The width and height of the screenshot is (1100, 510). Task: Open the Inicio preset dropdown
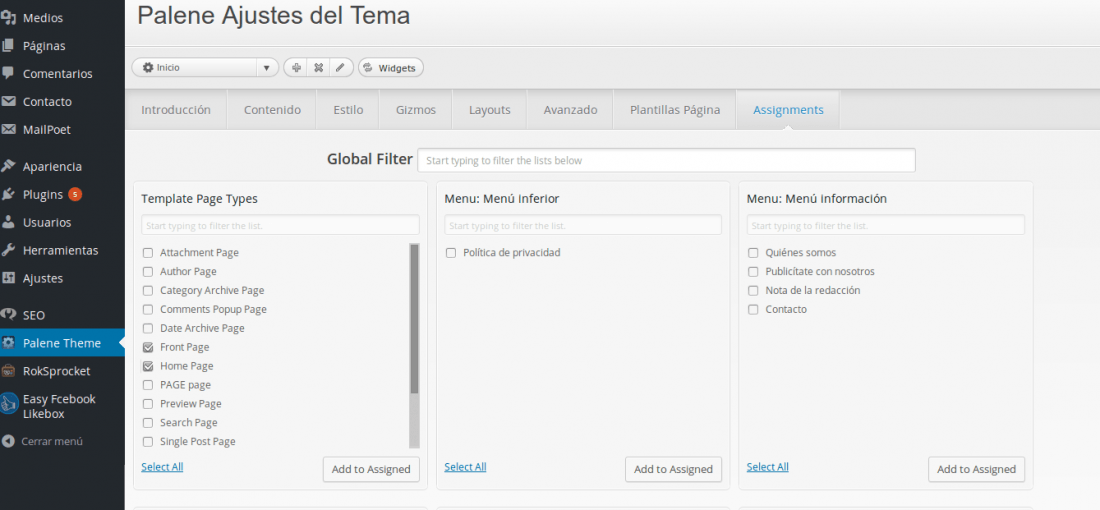point(206,68)
